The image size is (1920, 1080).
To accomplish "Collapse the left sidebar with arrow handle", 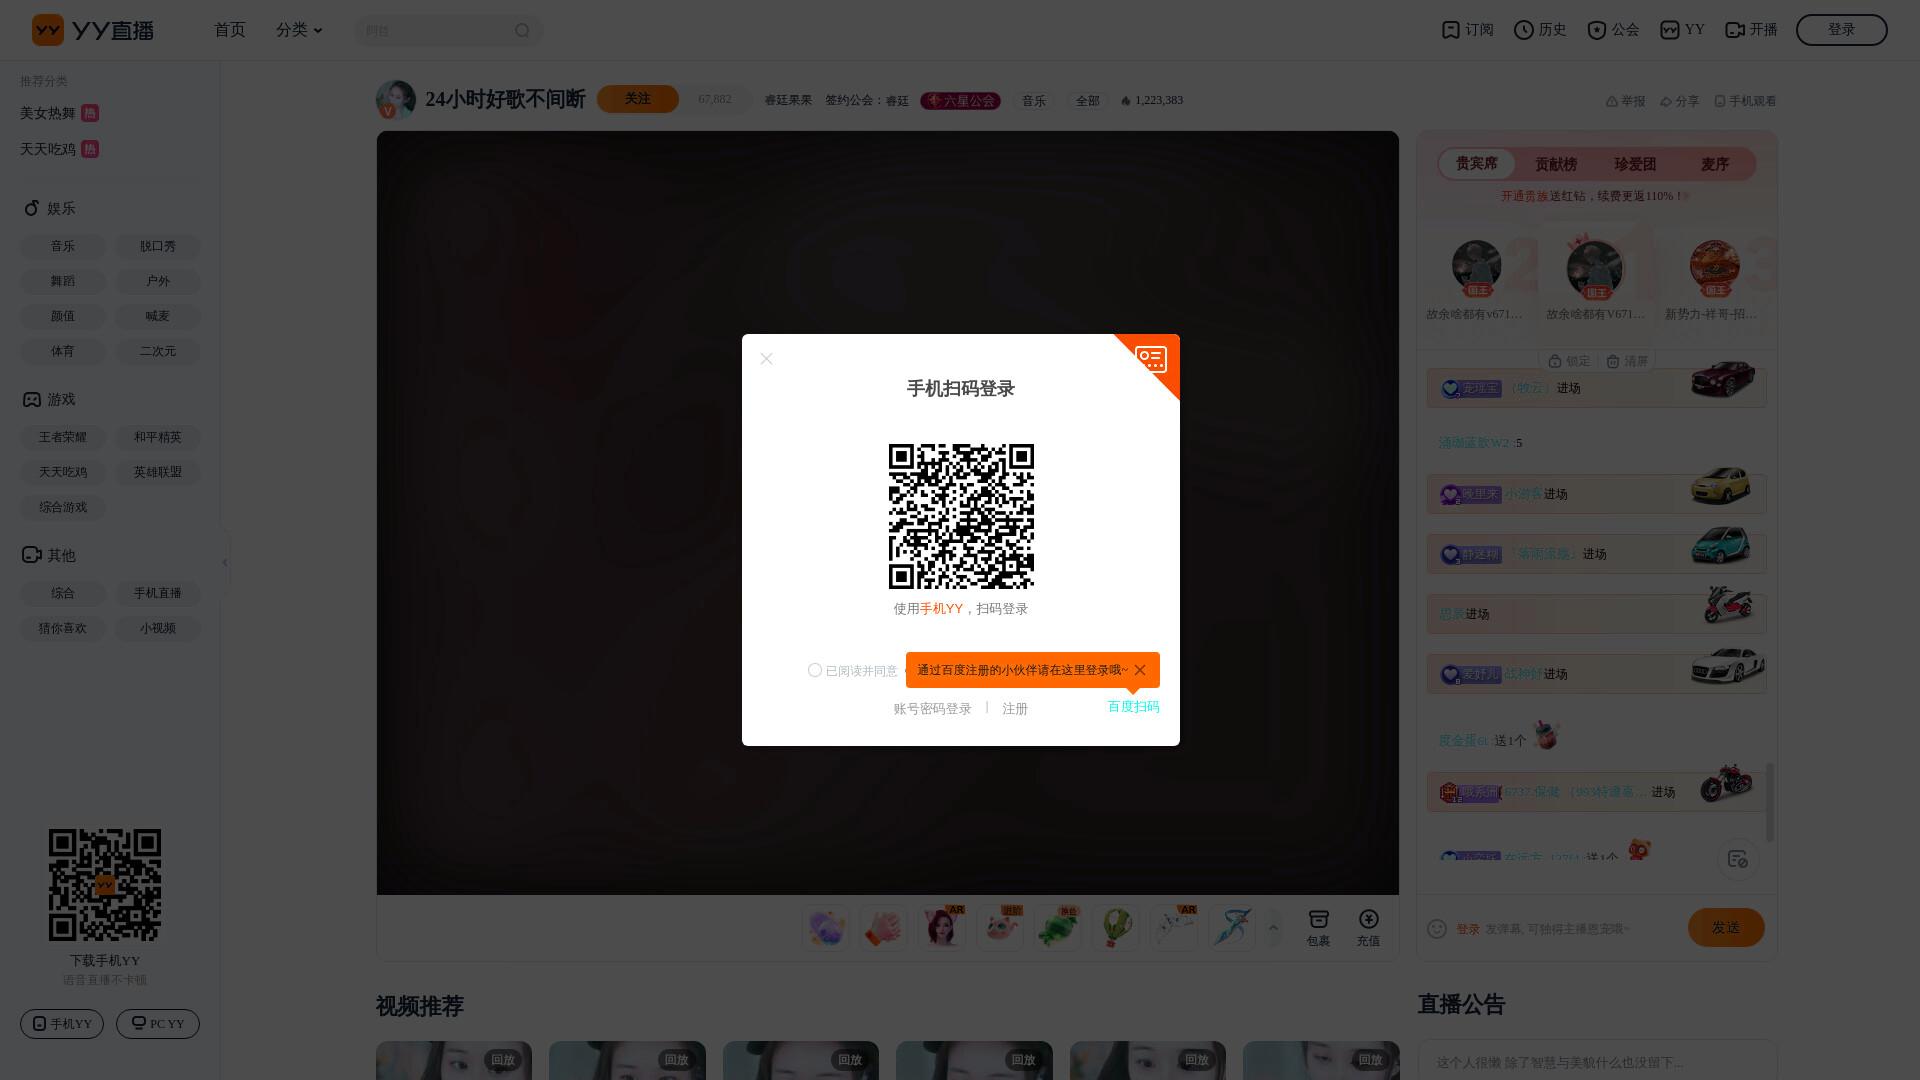I will tap(225, 562).
